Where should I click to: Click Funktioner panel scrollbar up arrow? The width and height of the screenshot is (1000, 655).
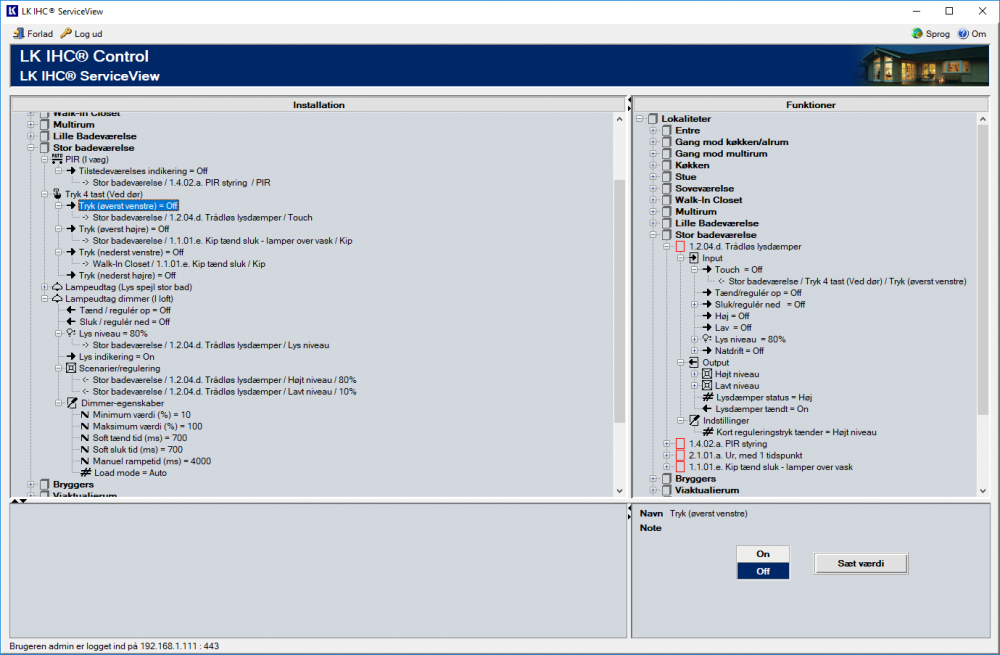pyautogui.click(x=983, y=119)
